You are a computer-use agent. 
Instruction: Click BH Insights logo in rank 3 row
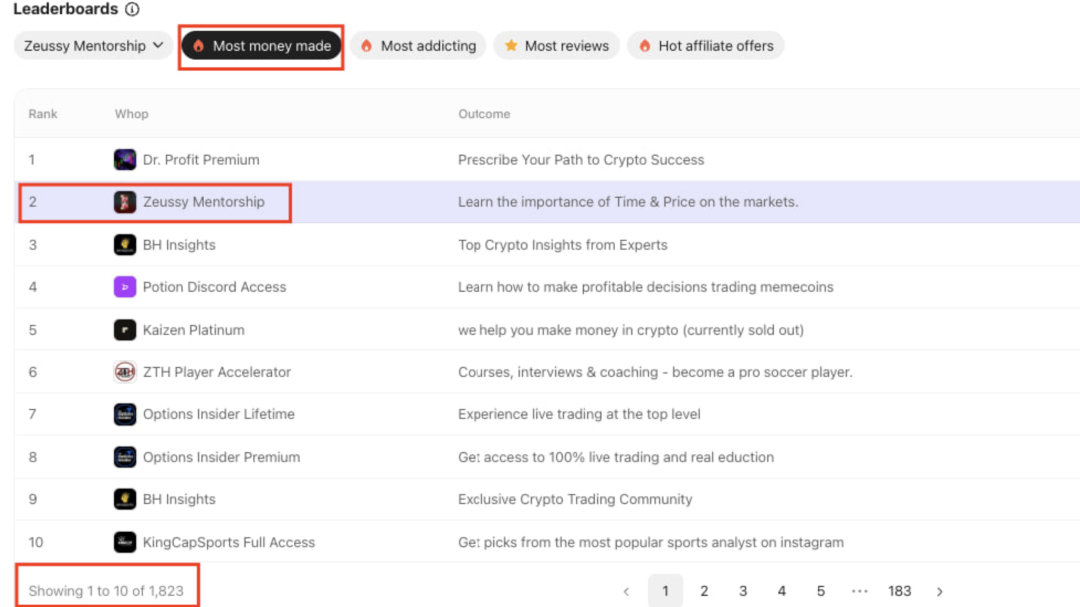[x=125, y=245]
